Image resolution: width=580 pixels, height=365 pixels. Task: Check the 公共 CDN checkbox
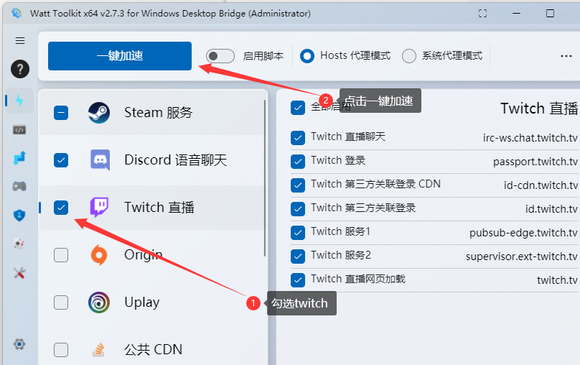(61, 349)
